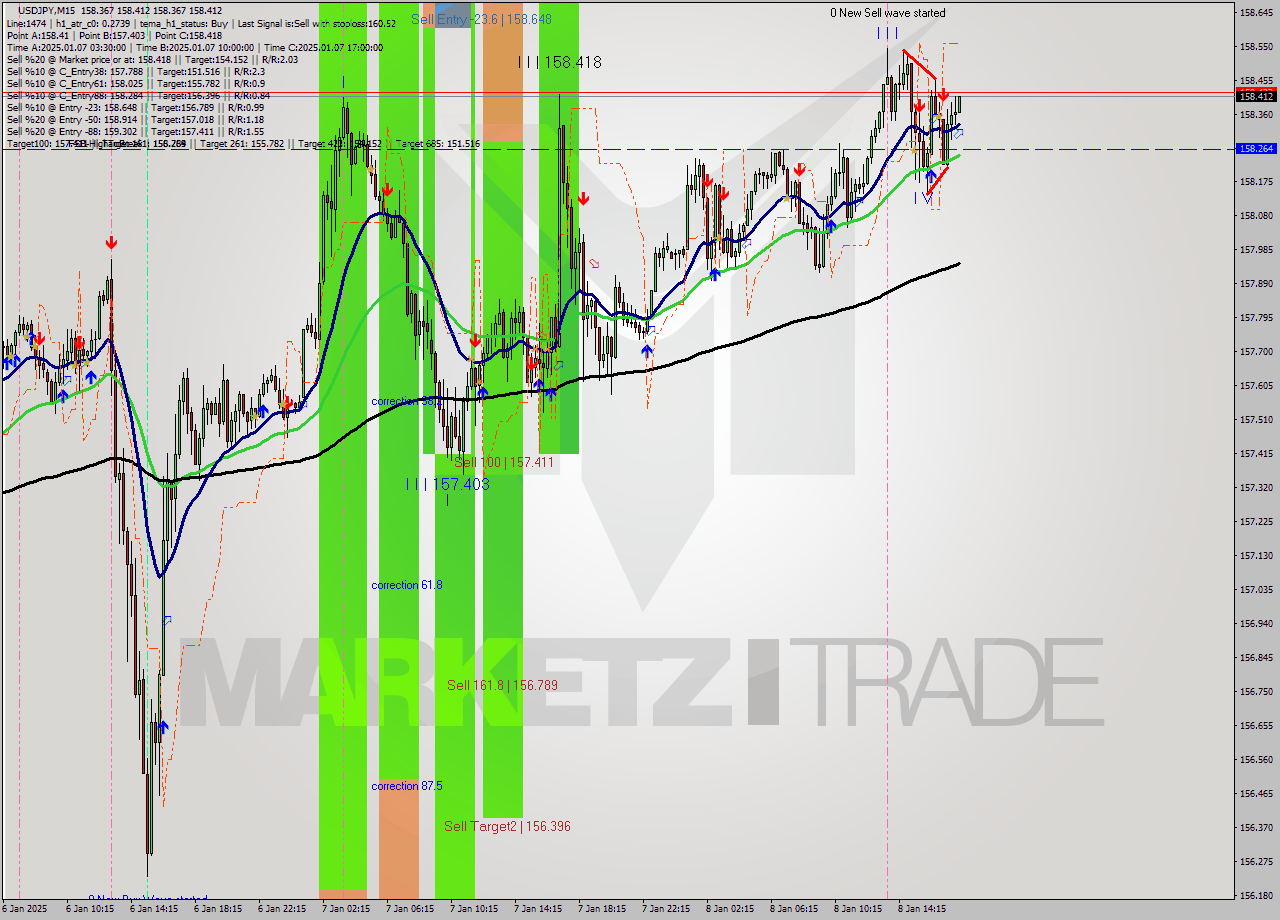
Task: Click the 156.275 price axis label
Action: click(x=1256, y=861)
